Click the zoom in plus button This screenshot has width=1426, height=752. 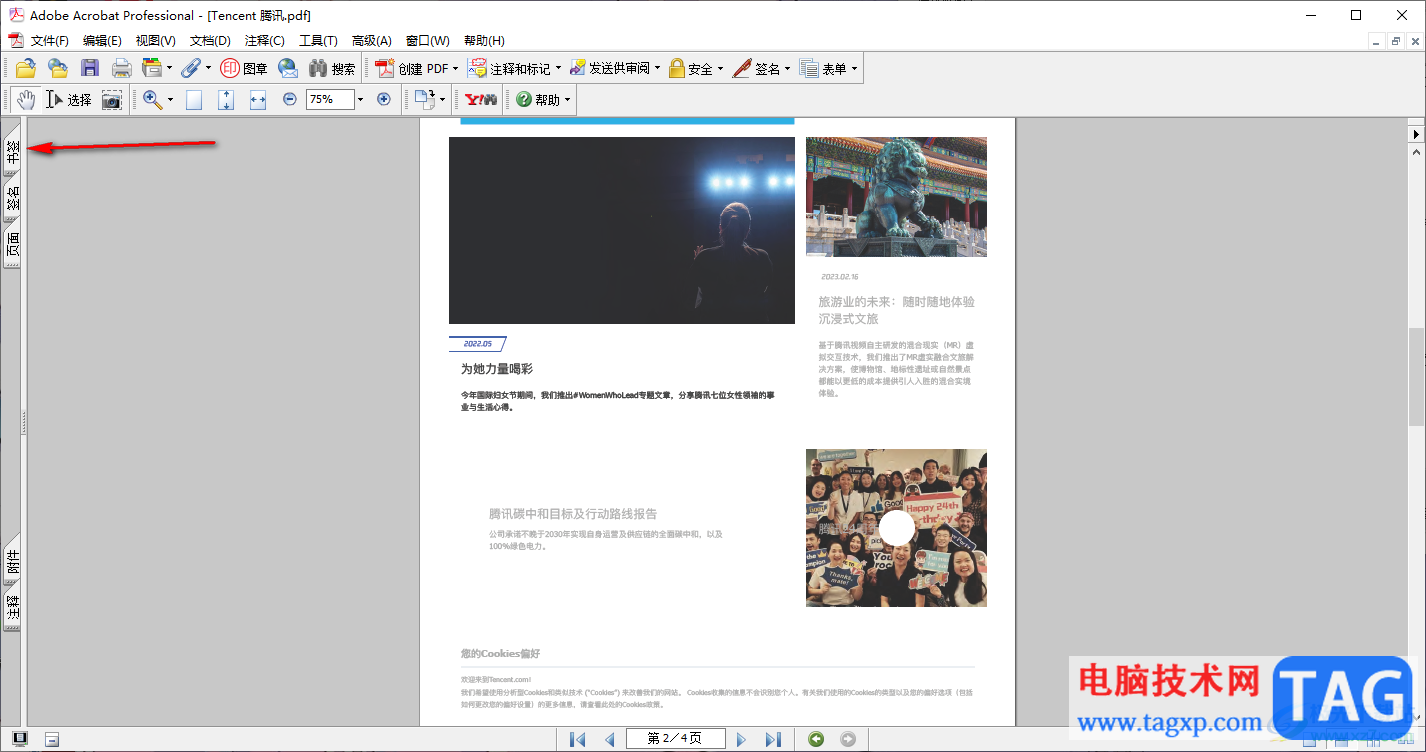tap(383, 99)
